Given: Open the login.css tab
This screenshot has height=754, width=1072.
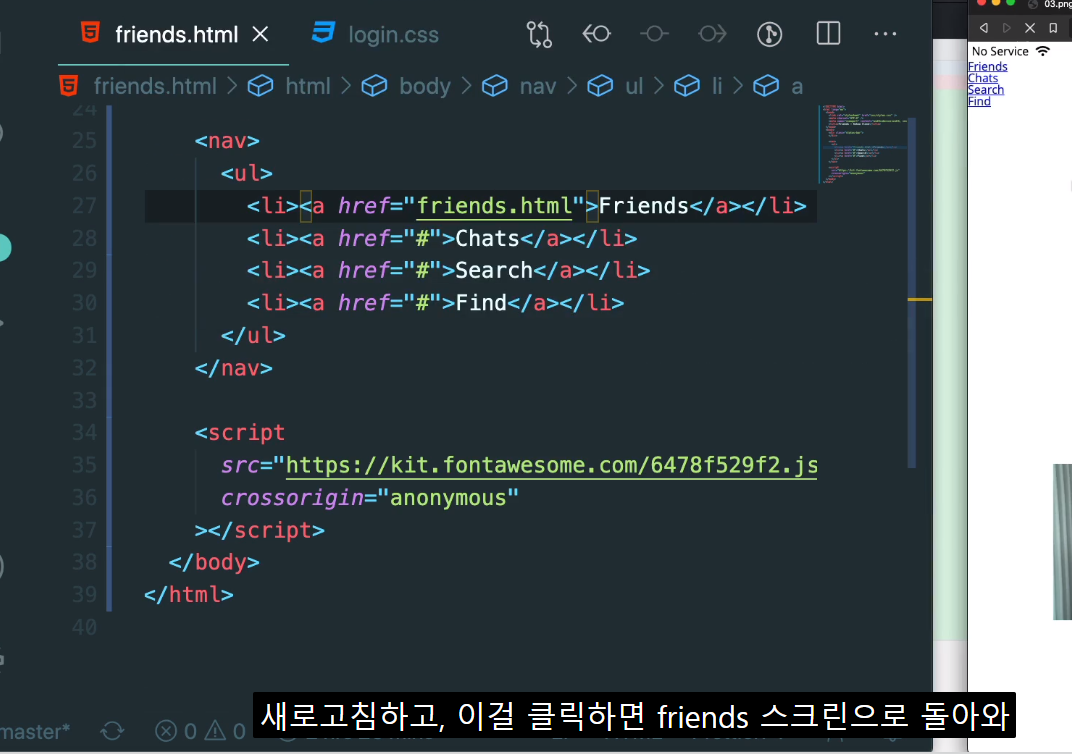Looking at the screenshot, I should [393, 34].
